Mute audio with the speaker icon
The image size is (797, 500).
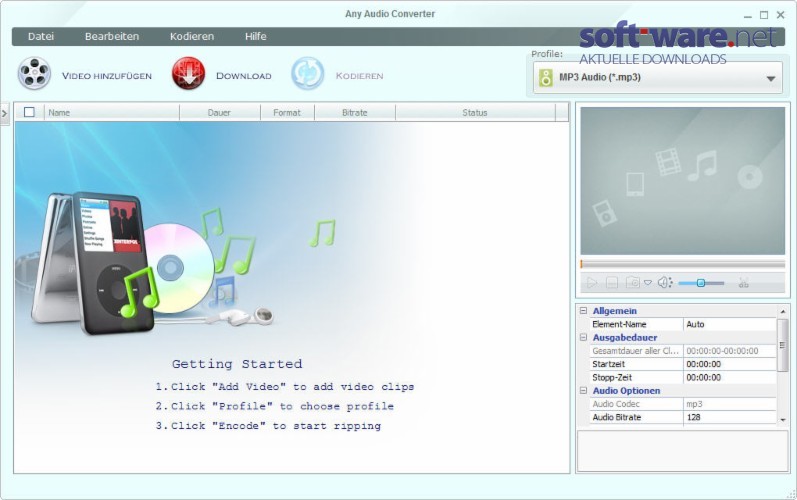point(665,283)
